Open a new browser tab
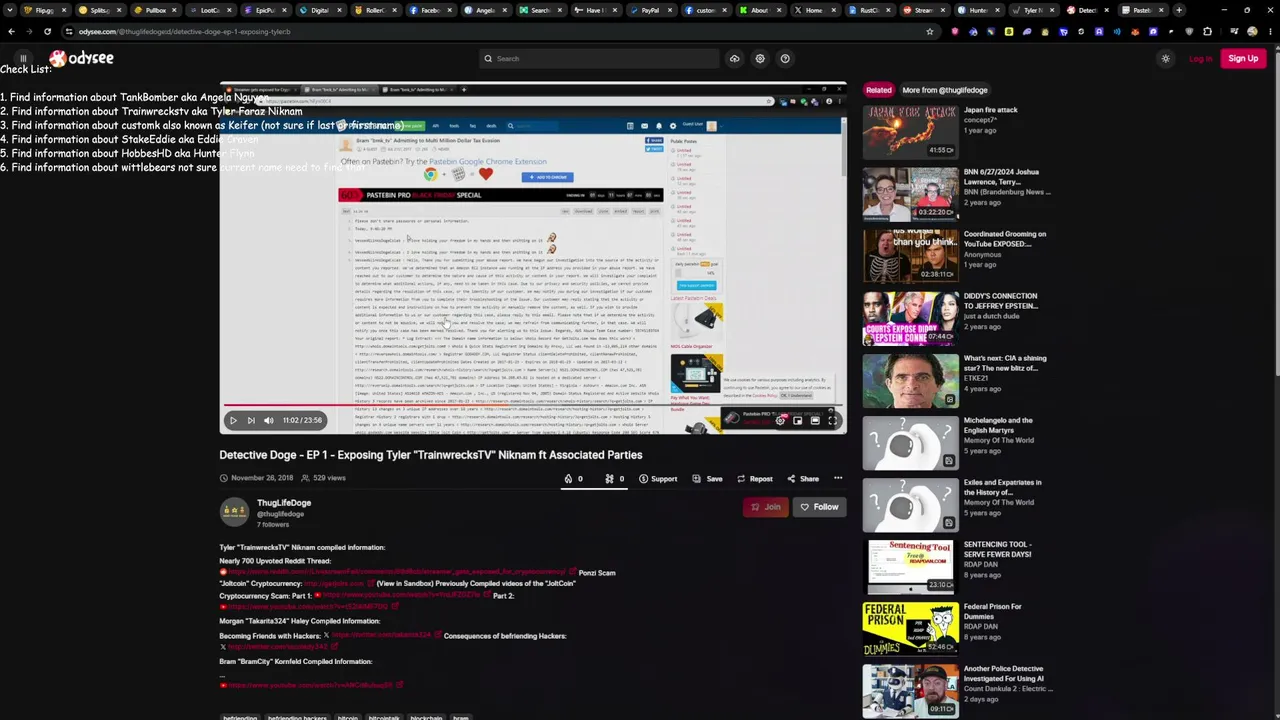Image resolution: width=1280 pixels, height=720 pixels. [x=1179, y=10]
